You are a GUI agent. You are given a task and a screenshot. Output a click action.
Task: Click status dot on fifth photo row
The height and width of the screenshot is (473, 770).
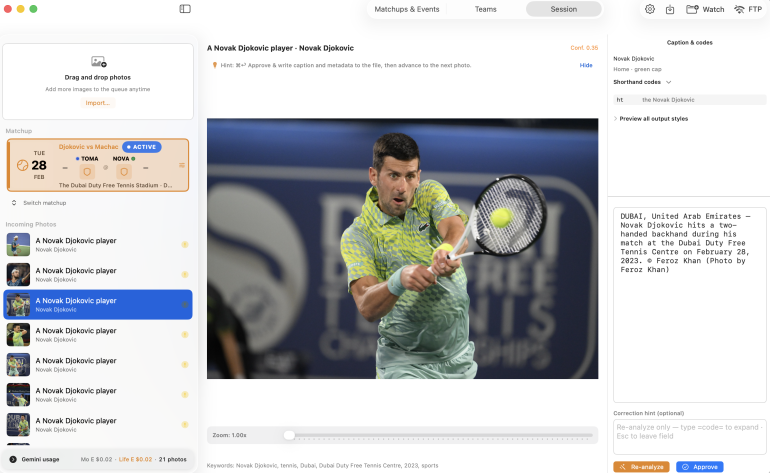[185, 364]
